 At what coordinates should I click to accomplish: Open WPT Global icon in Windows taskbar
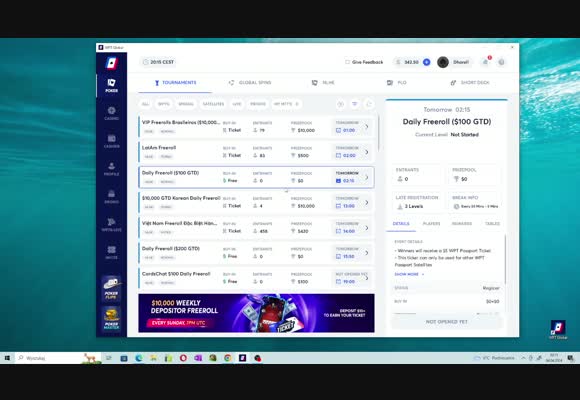[242, 358]
